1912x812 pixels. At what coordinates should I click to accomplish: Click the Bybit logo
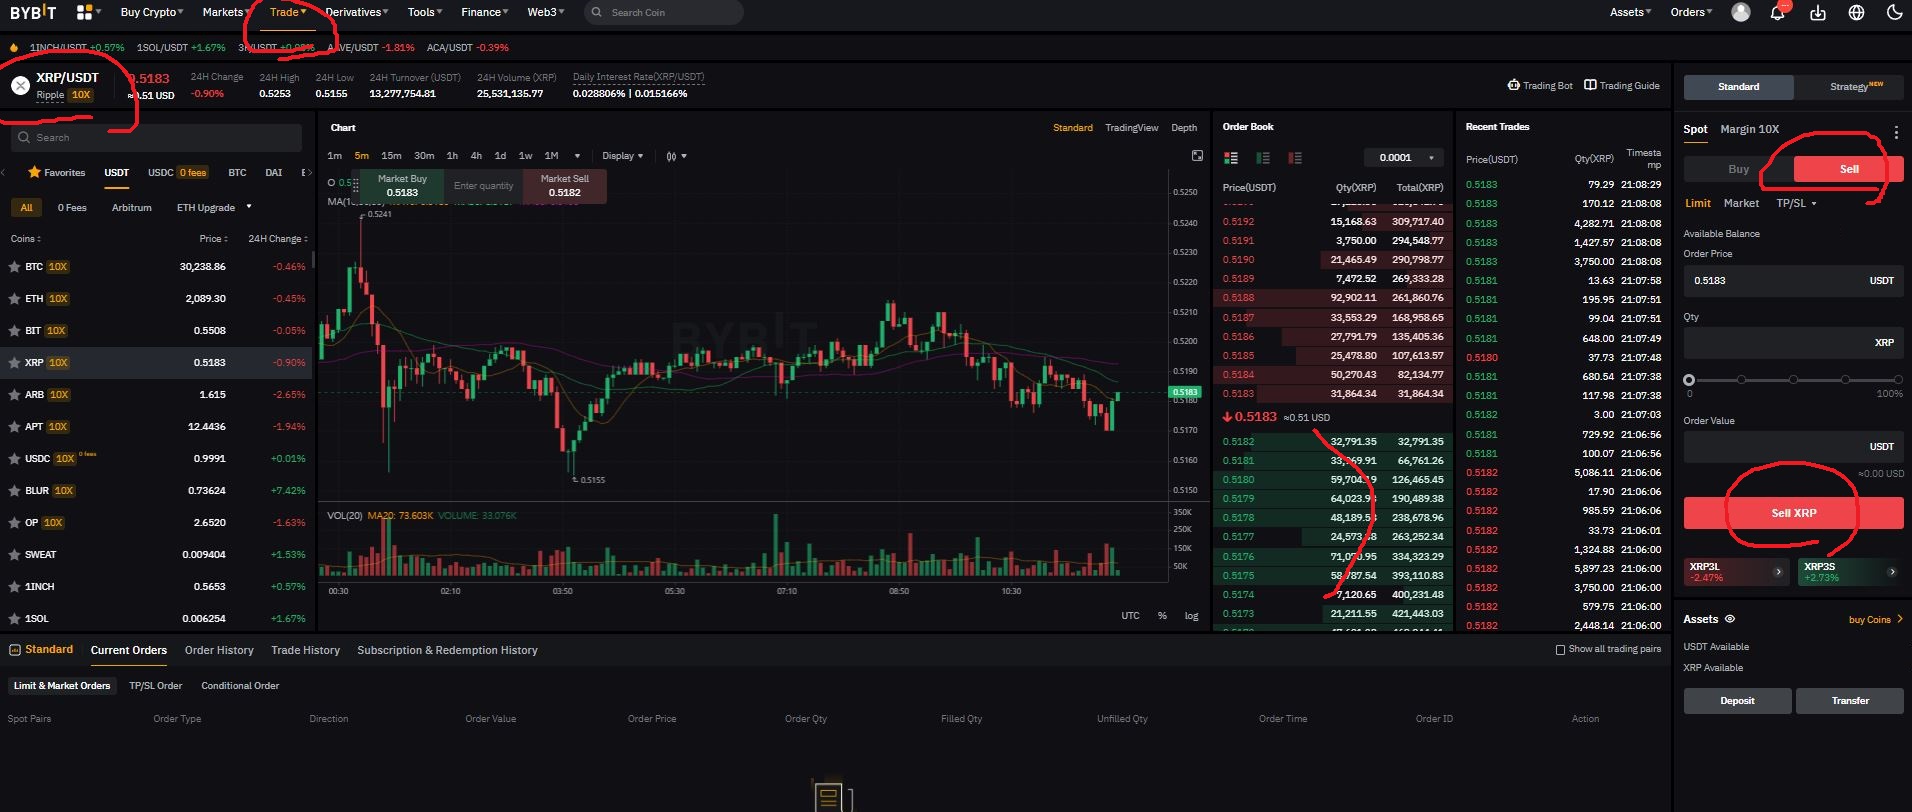(x=33, y=12)
